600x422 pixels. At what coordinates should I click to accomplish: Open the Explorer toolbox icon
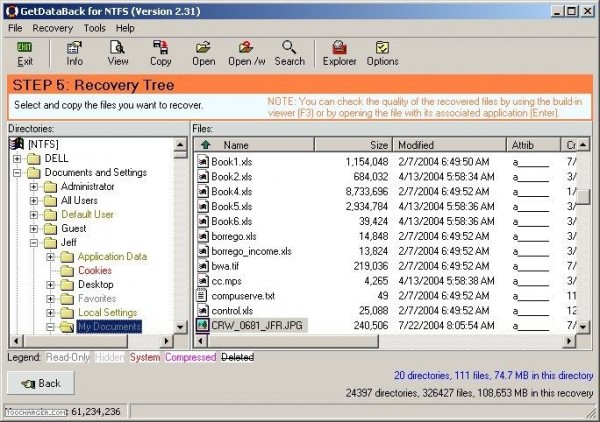tap(339, 52)
